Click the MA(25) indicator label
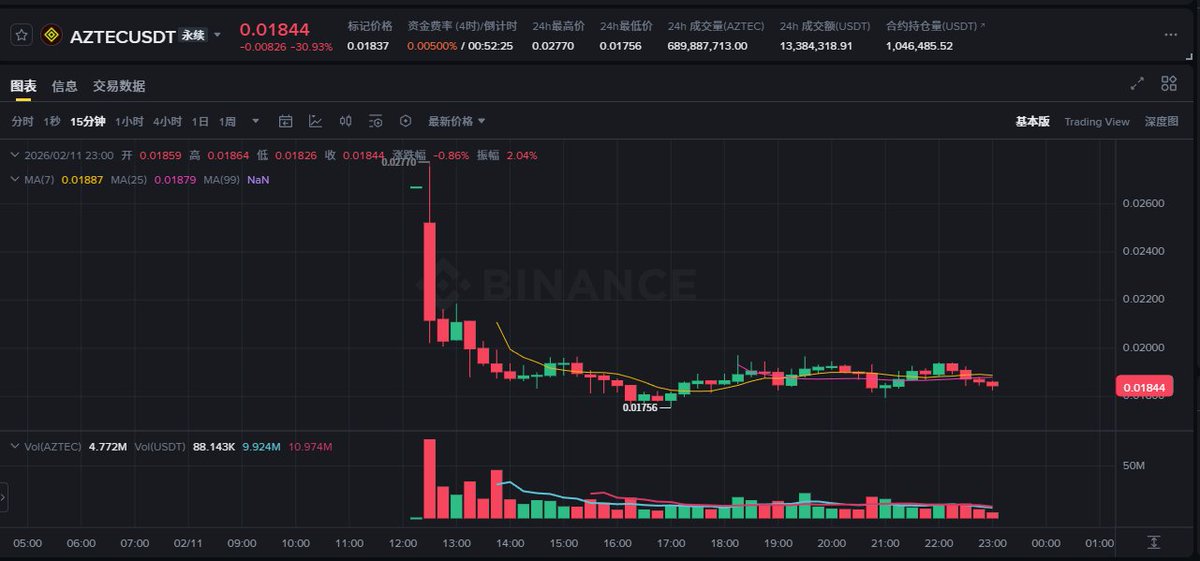Image resolution: width=1200 pixels, height=561 pixels. pos(130,180)
